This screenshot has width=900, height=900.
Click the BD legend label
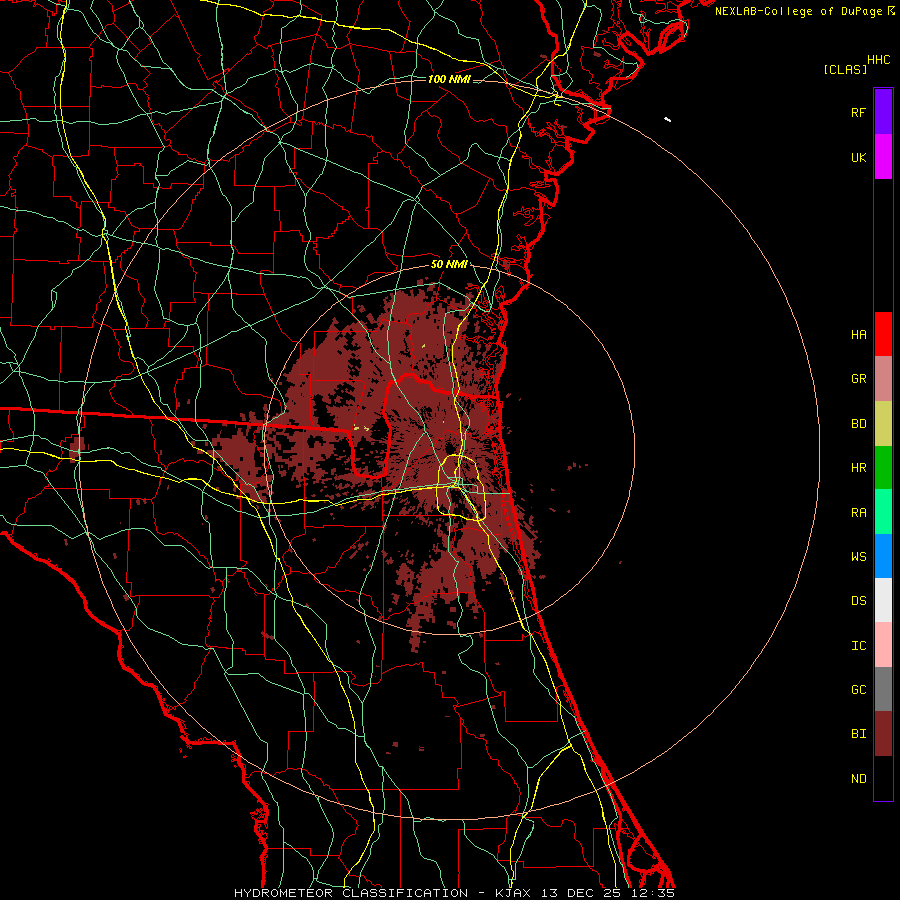pos(859,424)
